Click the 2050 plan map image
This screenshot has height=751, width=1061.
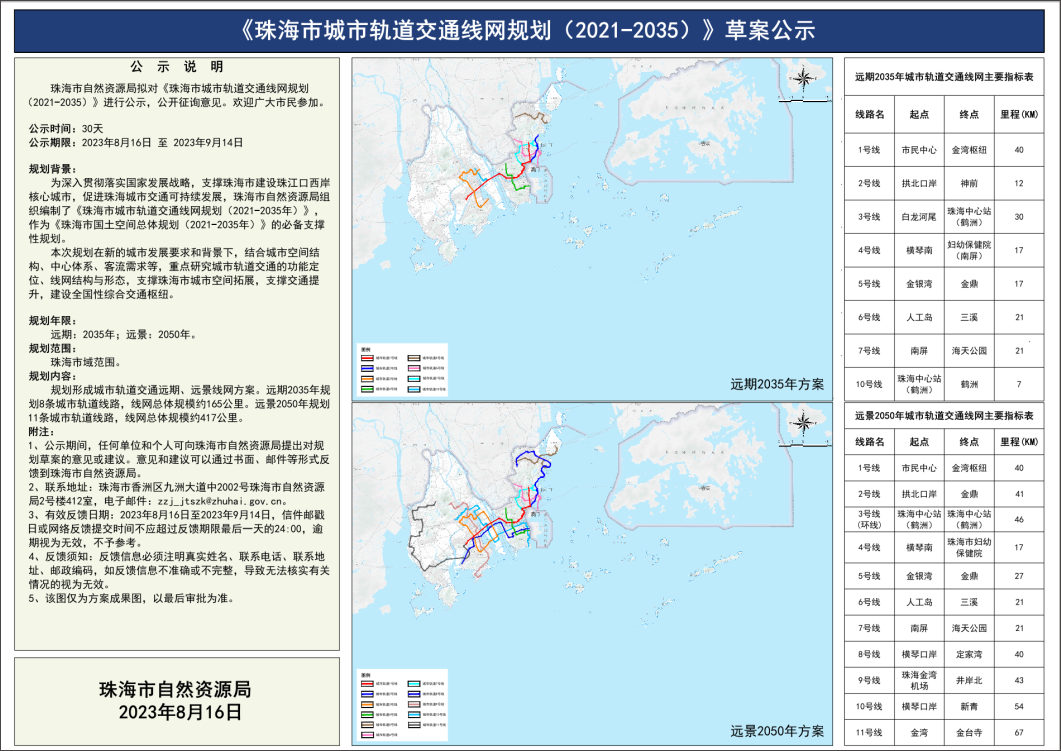(x=592, y=574)
